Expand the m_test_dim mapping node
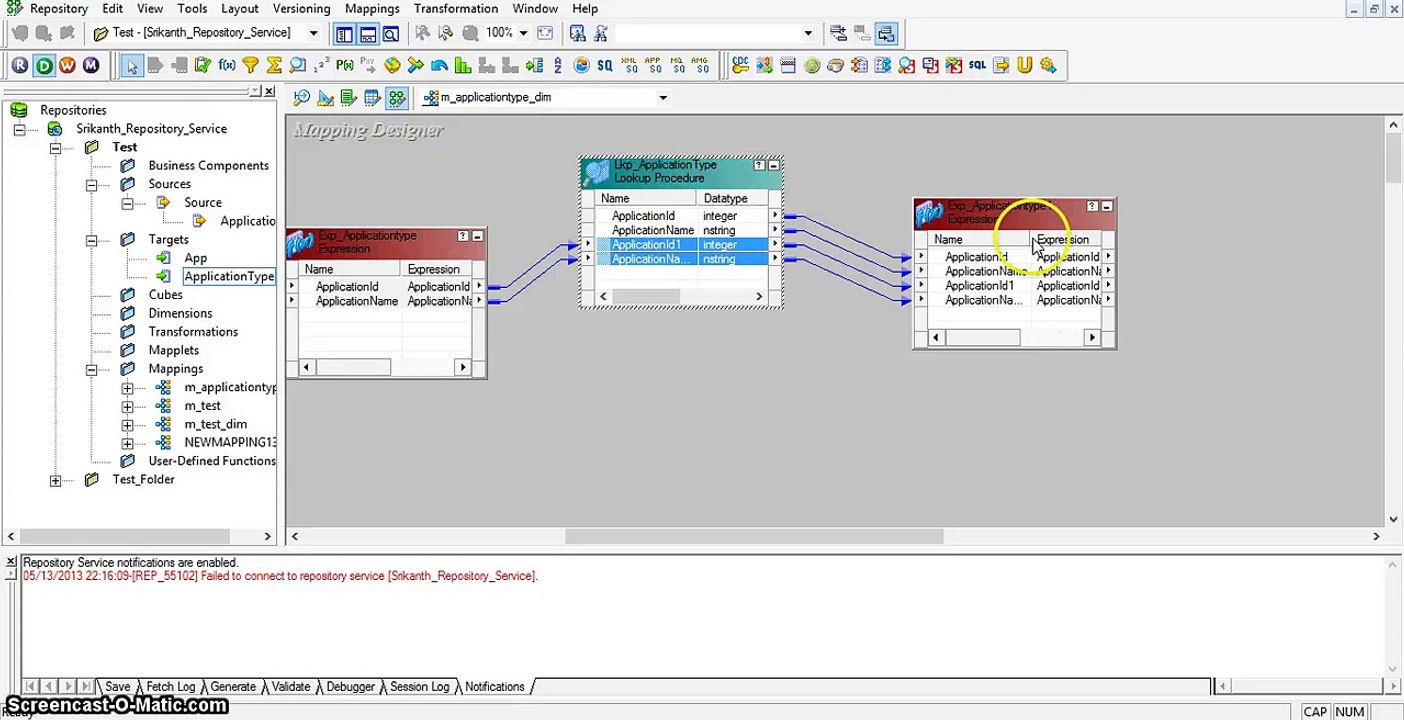 pyautogui.click(x=127, y=425)
